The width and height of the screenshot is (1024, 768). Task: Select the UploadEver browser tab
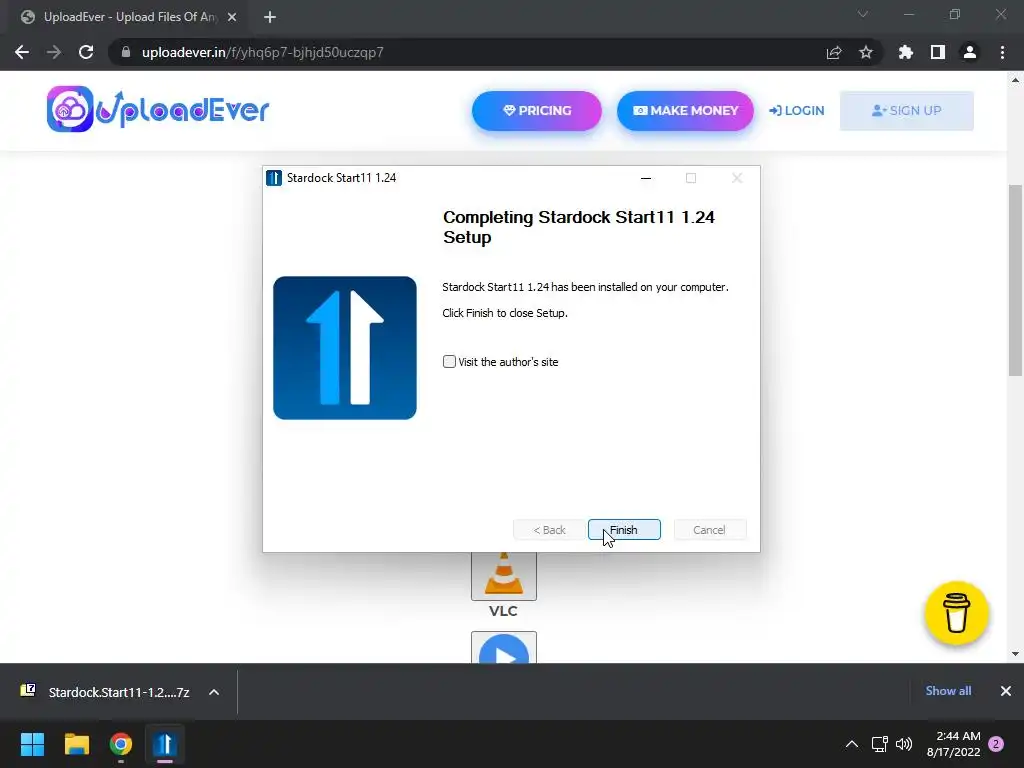click(129, 17)
